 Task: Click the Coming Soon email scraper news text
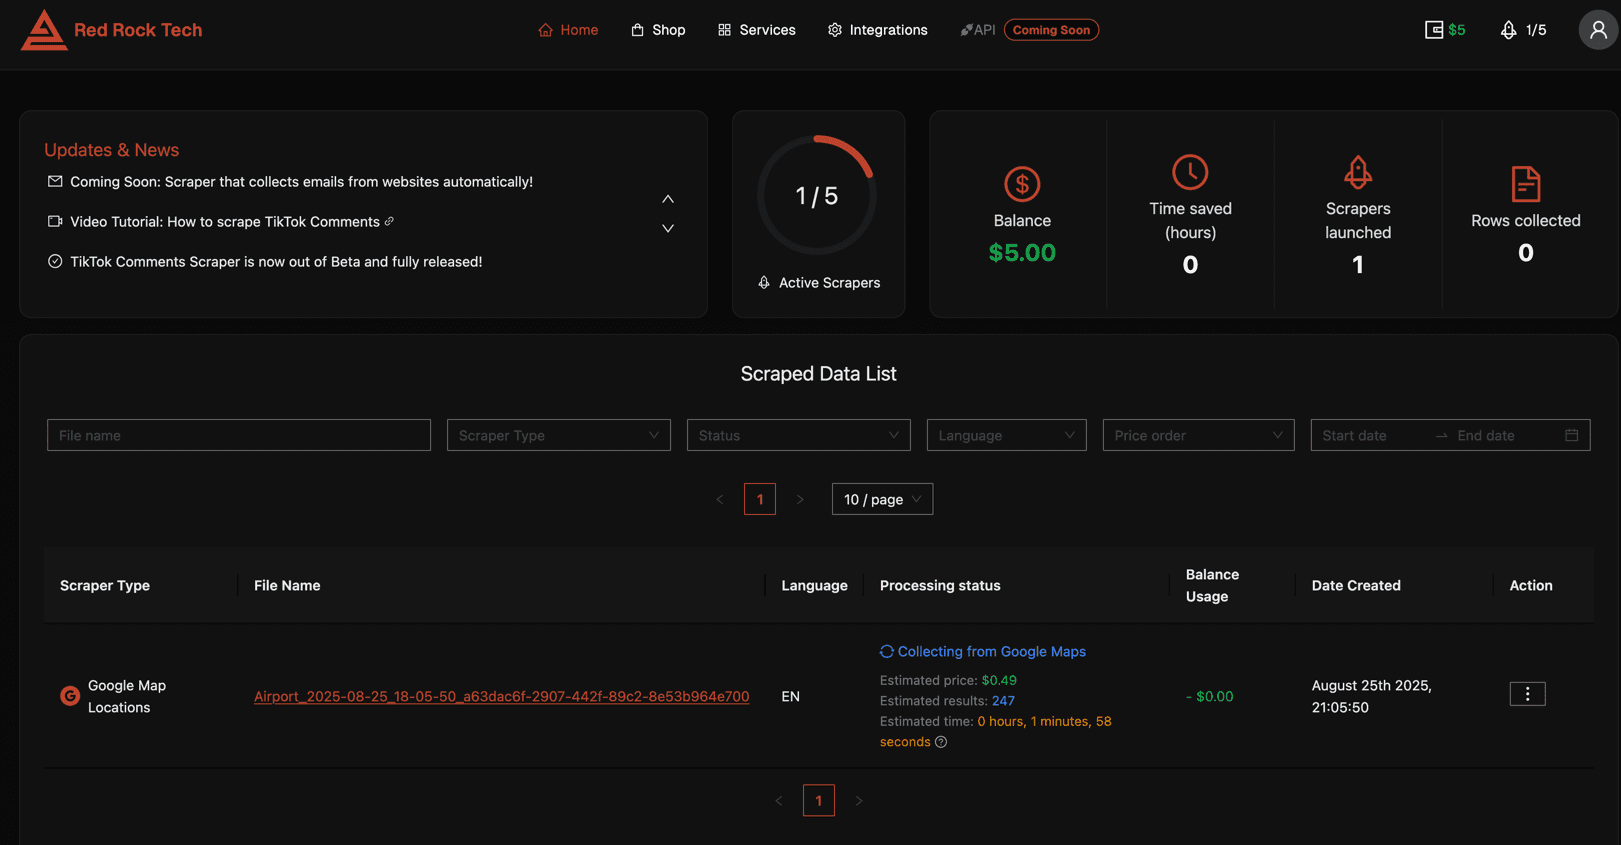click(301, 181)
